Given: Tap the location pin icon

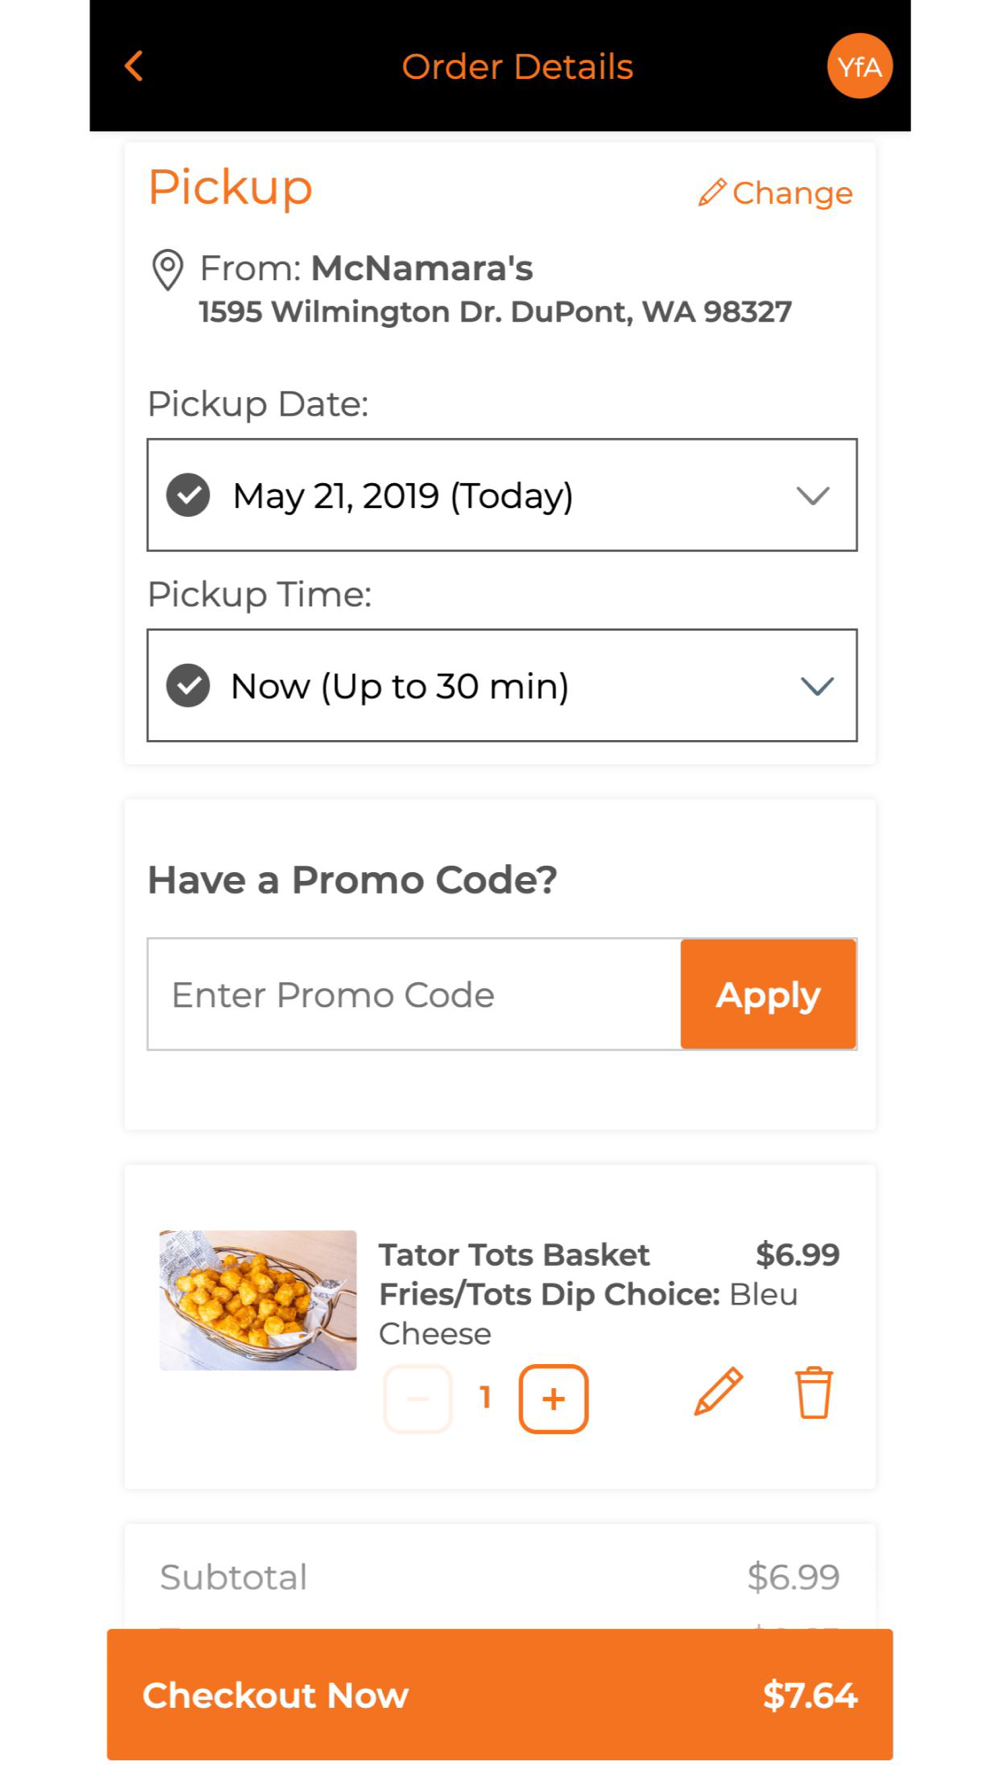Looking at the screenshot, I should (167, 269).
